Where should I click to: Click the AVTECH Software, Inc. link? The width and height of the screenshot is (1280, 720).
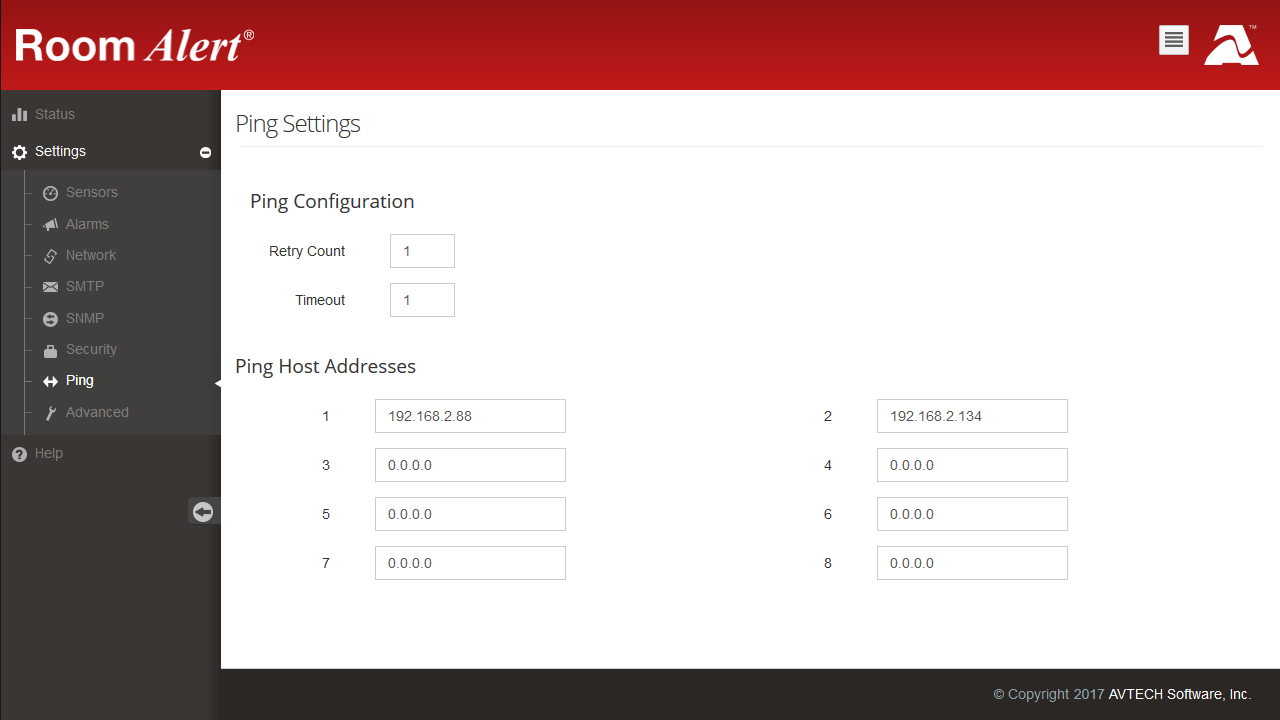(x=1178, y=694)
